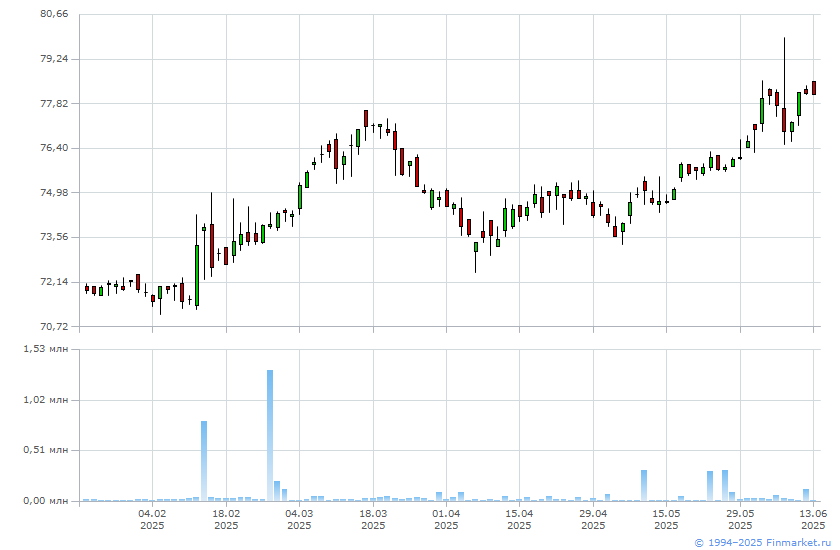Click the 04.02 2025 date label
This screenshot has height=550, width=840.
click(152, 519)
